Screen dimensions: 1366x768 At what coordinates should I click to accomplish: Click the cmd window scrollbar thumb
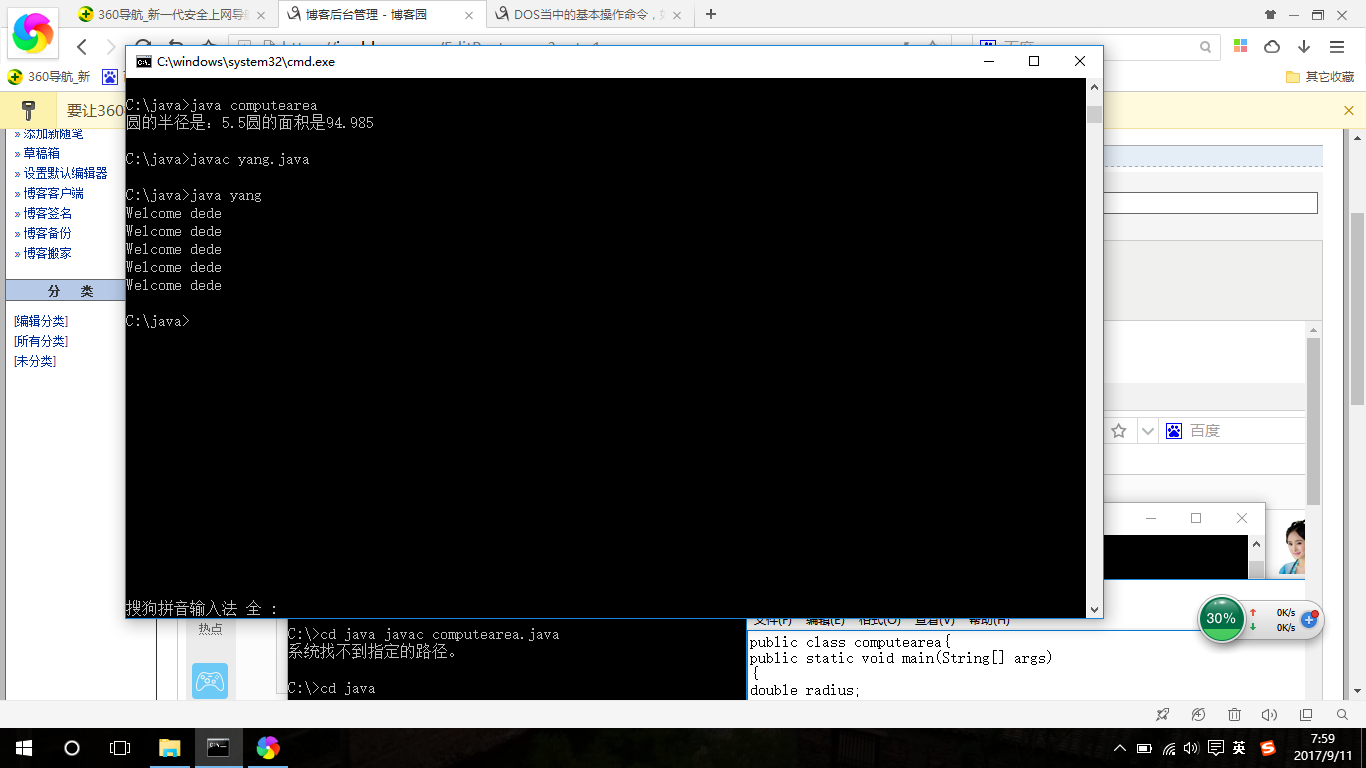pyautogui.click(x=1094, y=114)
